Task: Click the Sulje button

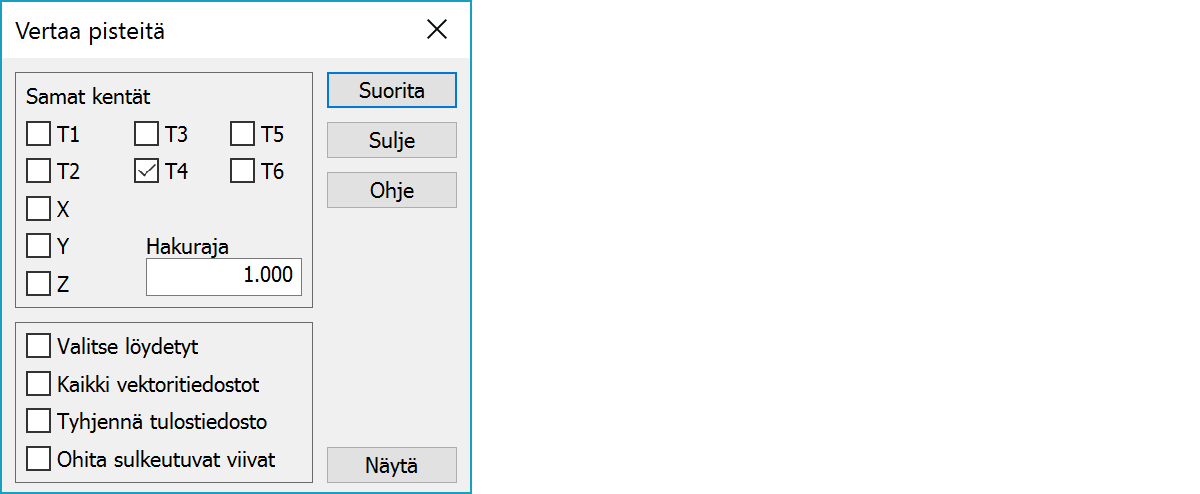Action: point(391,140)
